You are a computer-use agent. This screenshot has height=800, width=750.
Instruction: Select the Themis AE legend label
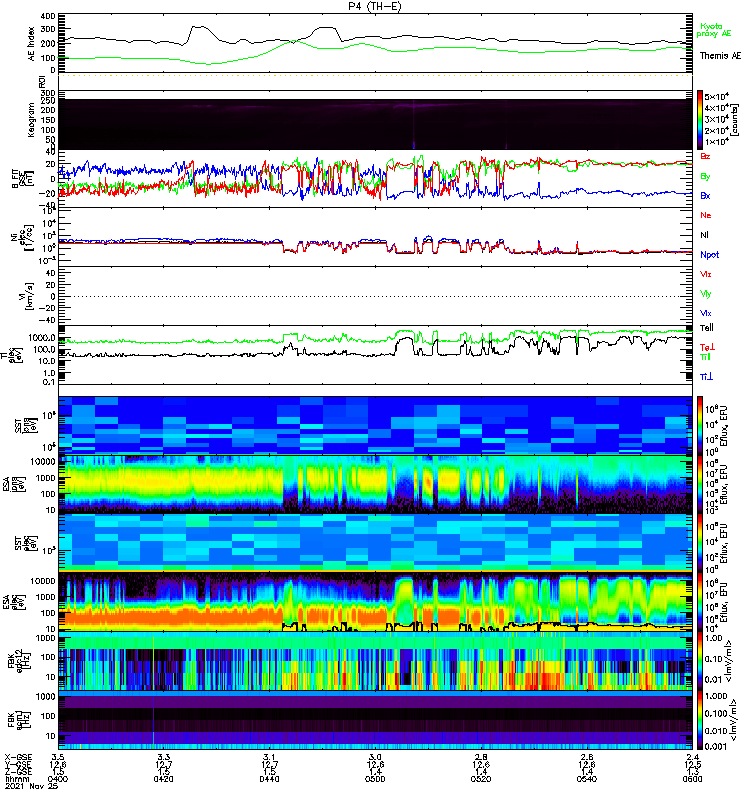720,56
